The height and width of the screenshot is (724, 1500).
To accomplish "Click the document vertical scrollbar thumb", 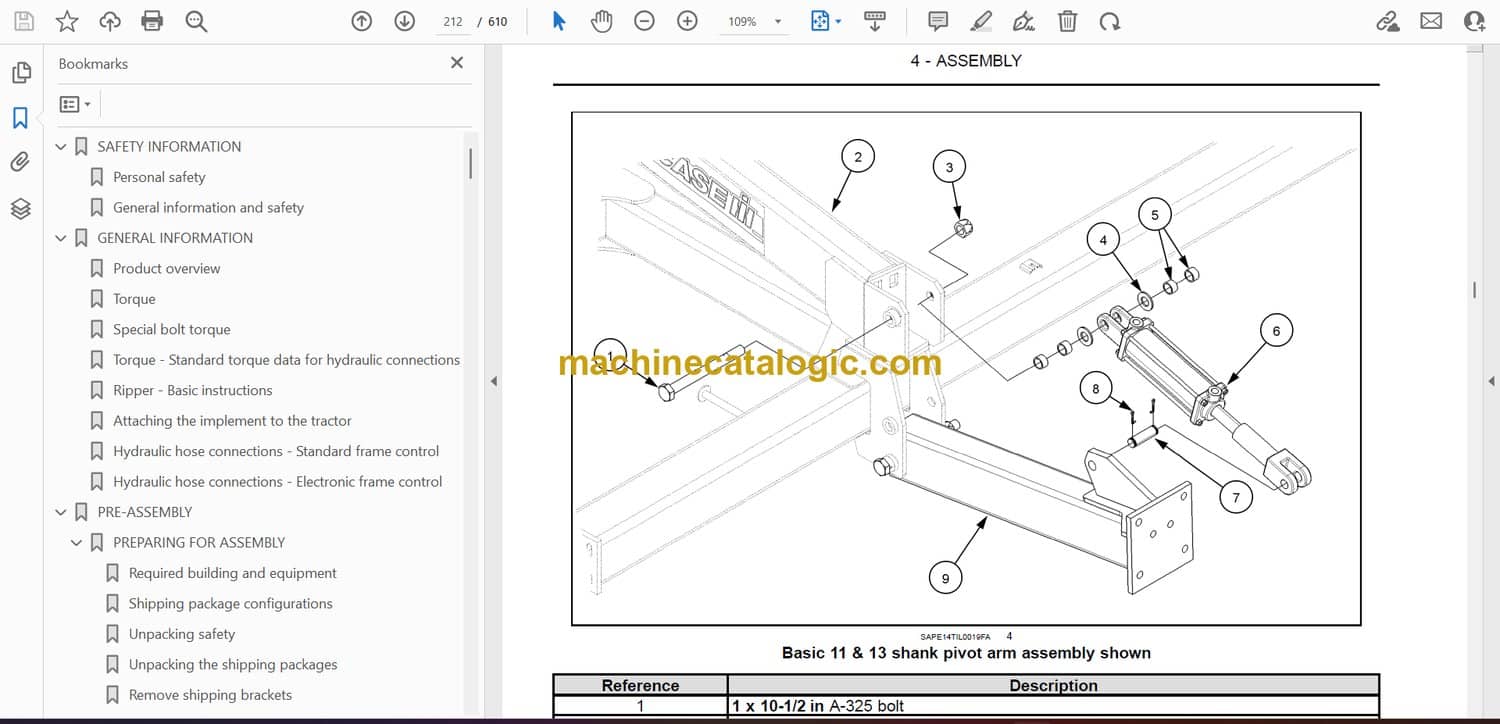I will pyautogui.click(x=1474, y=291).
